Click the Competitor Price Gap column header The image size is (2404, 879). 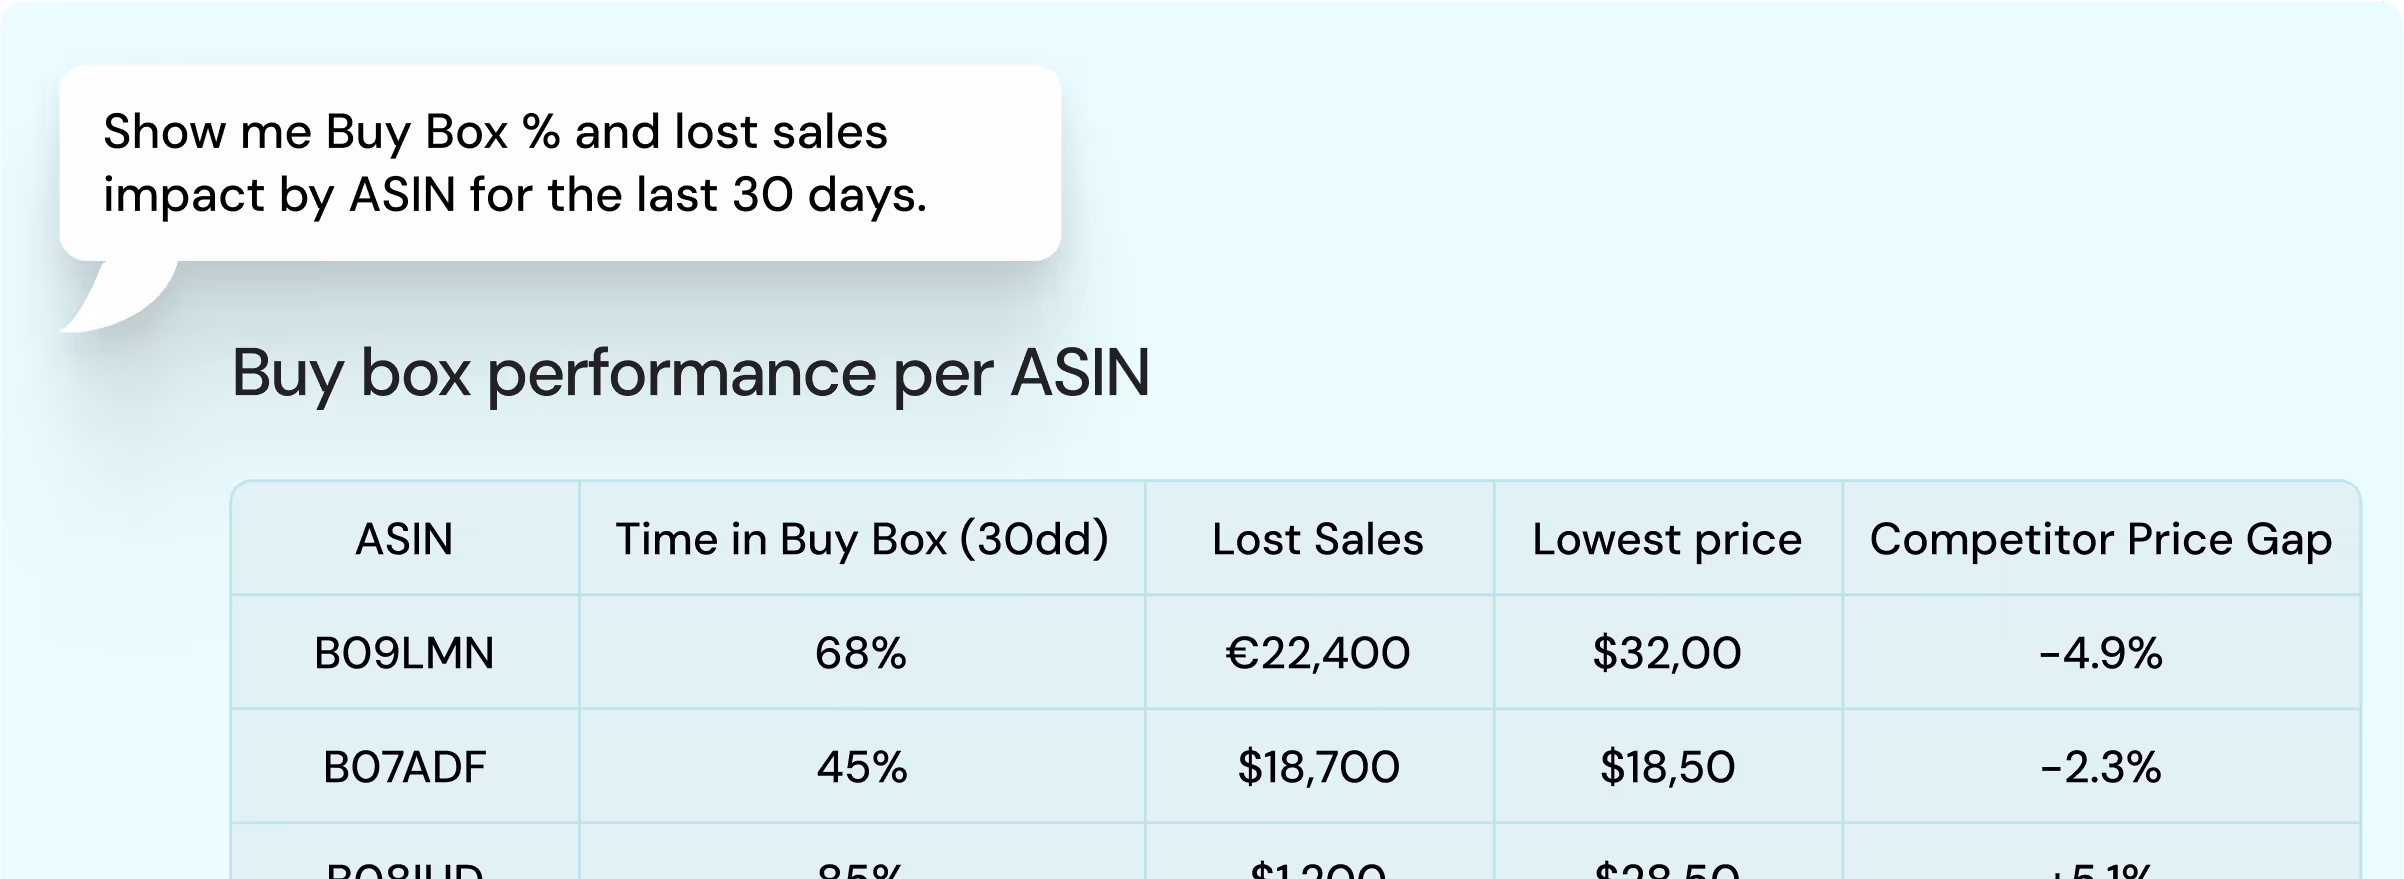2100,540
